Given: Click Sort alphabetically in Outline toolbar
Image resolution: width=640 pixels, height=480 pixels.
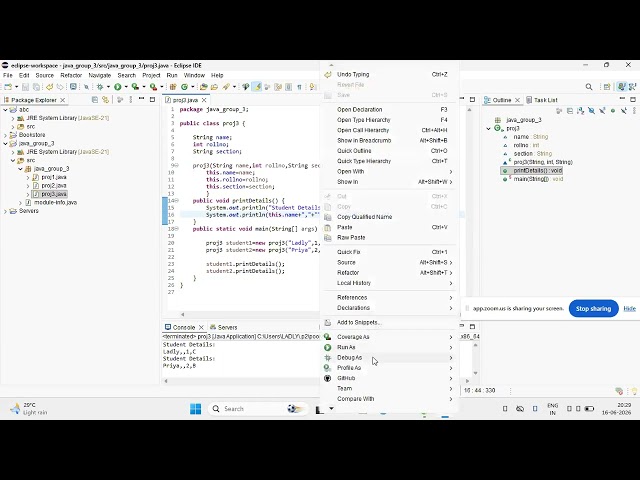Looking at the screenshot, I should coord(580,111).
